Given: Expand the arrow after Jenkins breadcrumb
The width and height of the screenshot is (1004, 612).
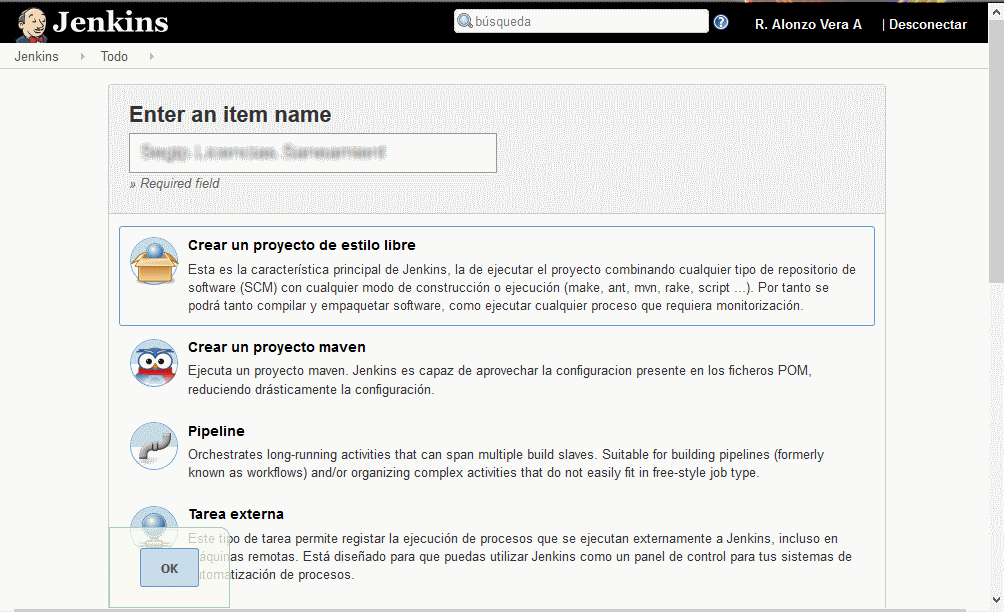Looking at the screenshot, I should [x=82, y=56].
